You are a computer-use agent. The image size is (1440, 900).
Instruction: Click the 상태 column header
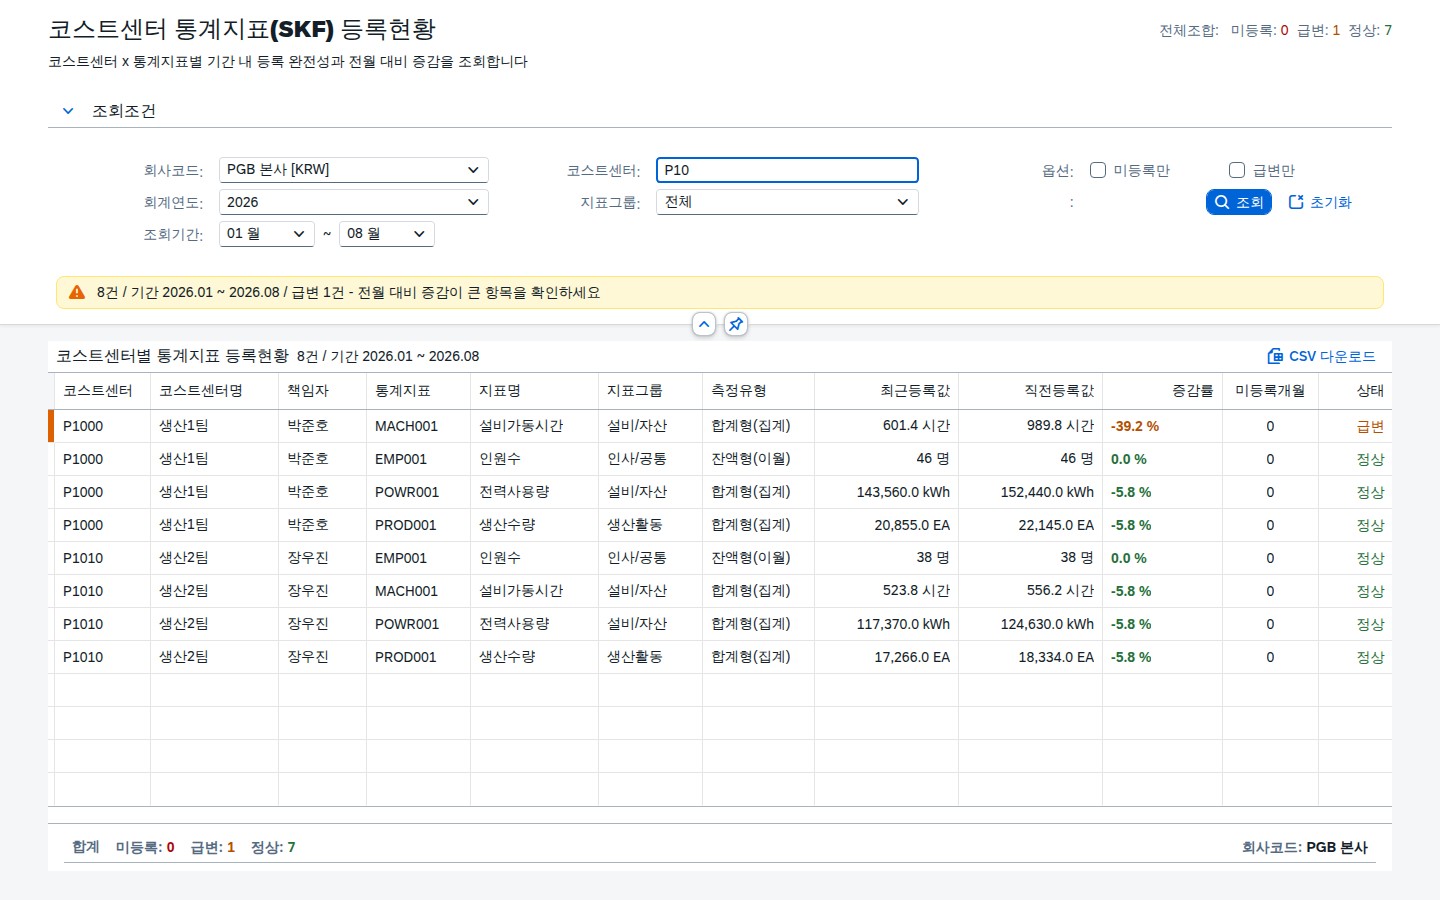(x=1355, y=391)
